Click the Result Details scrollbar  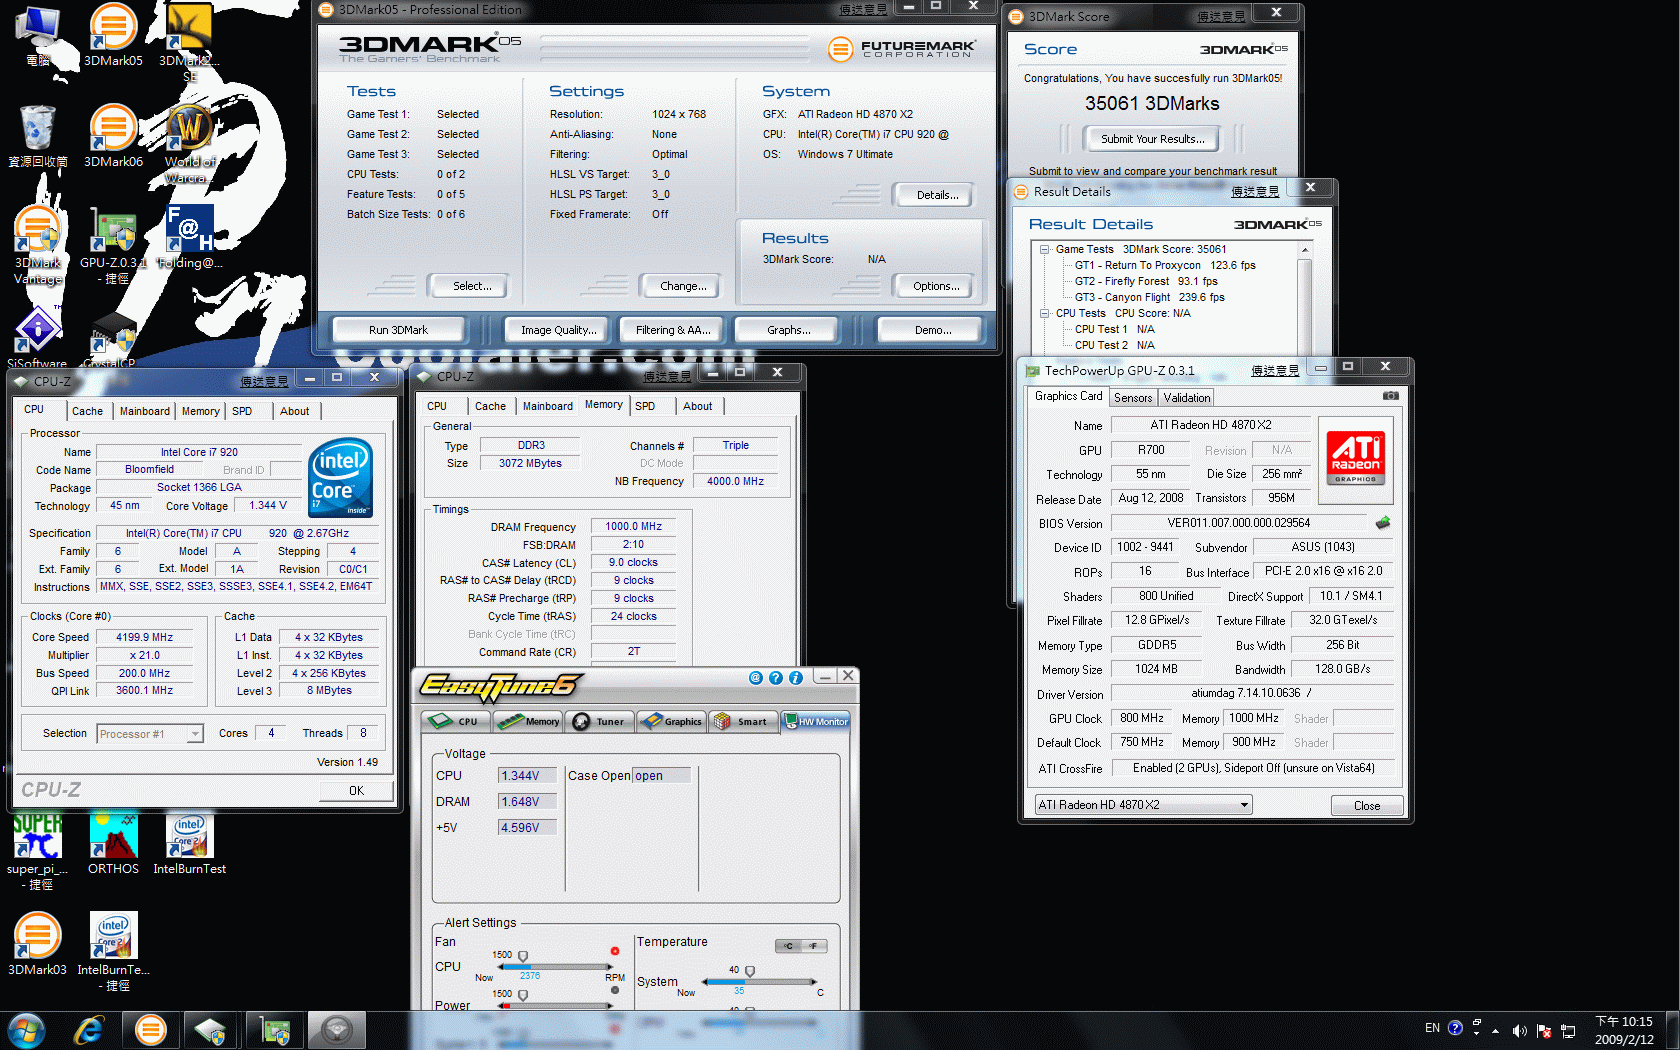point(1304,297)
